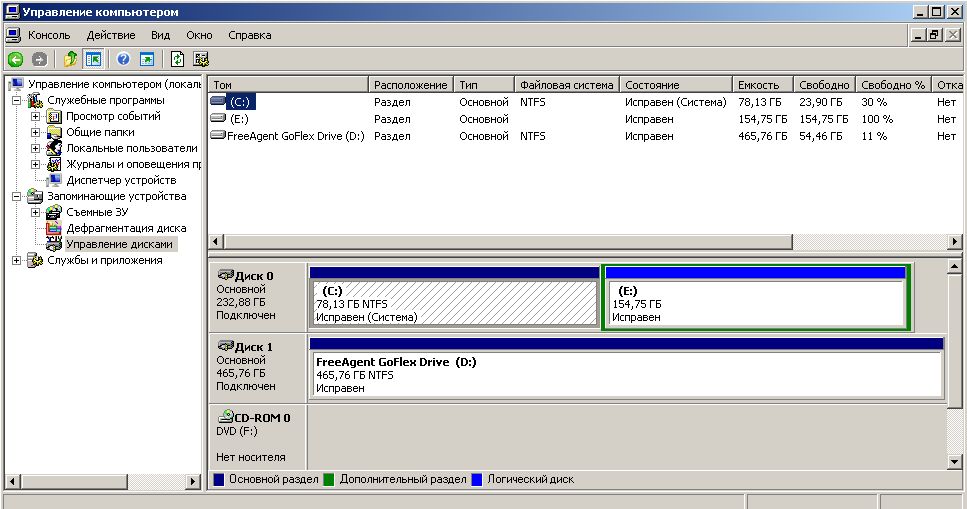Select the Дефрагментация диска tree icon
Screen dimensions: 967x509
point(55,228)
